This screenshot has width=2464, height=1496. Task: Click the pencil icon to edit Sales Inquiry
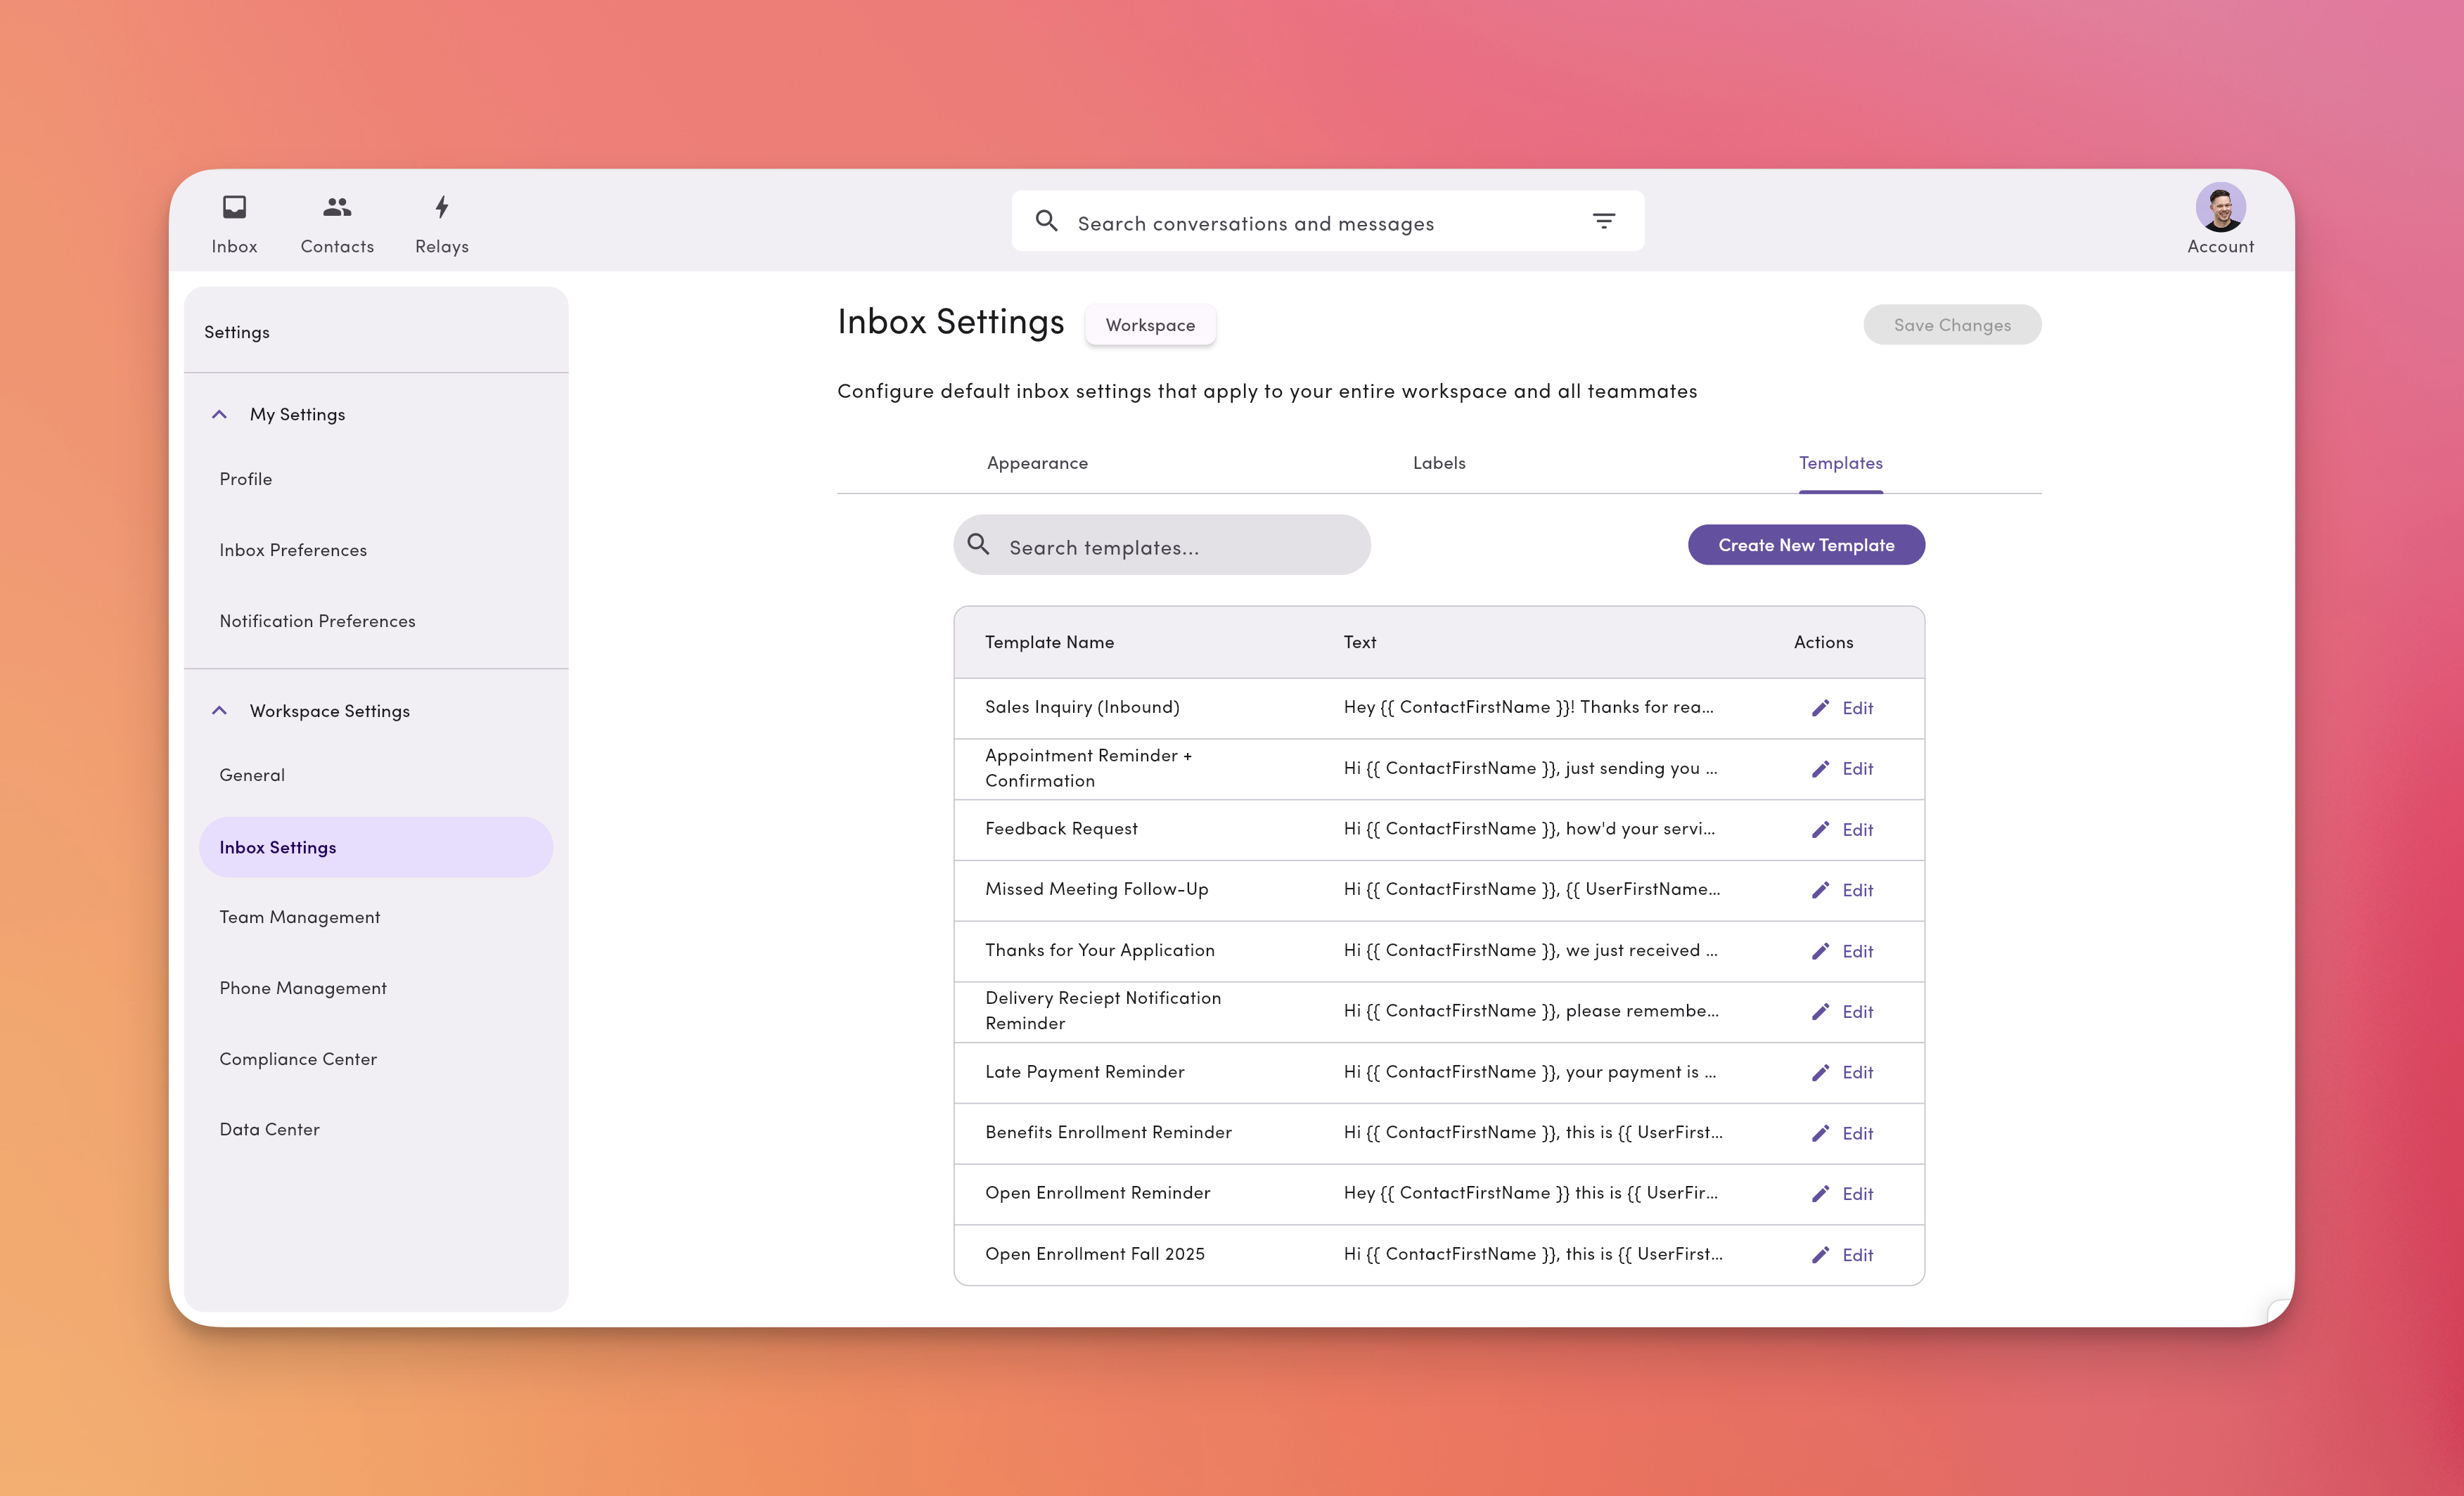(x=1822, y=707)
